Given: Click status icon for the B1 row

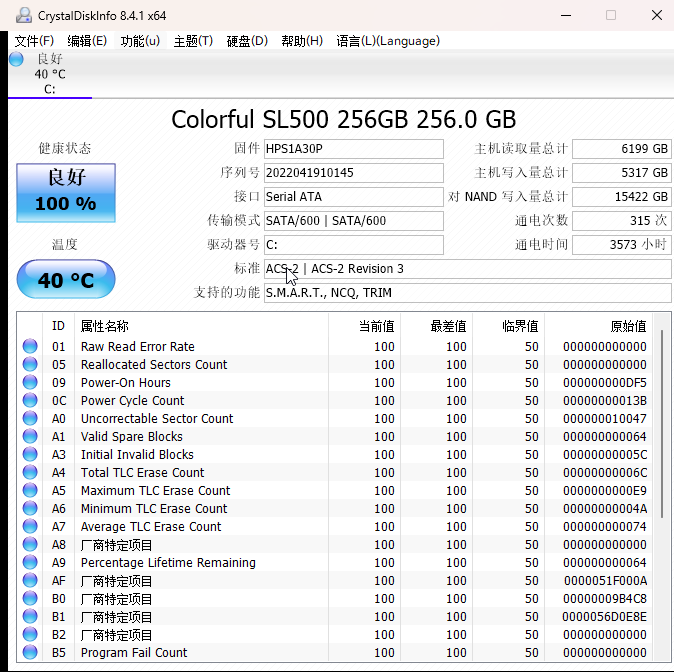Looking at the screenshot, I should (x=30, y=617).
